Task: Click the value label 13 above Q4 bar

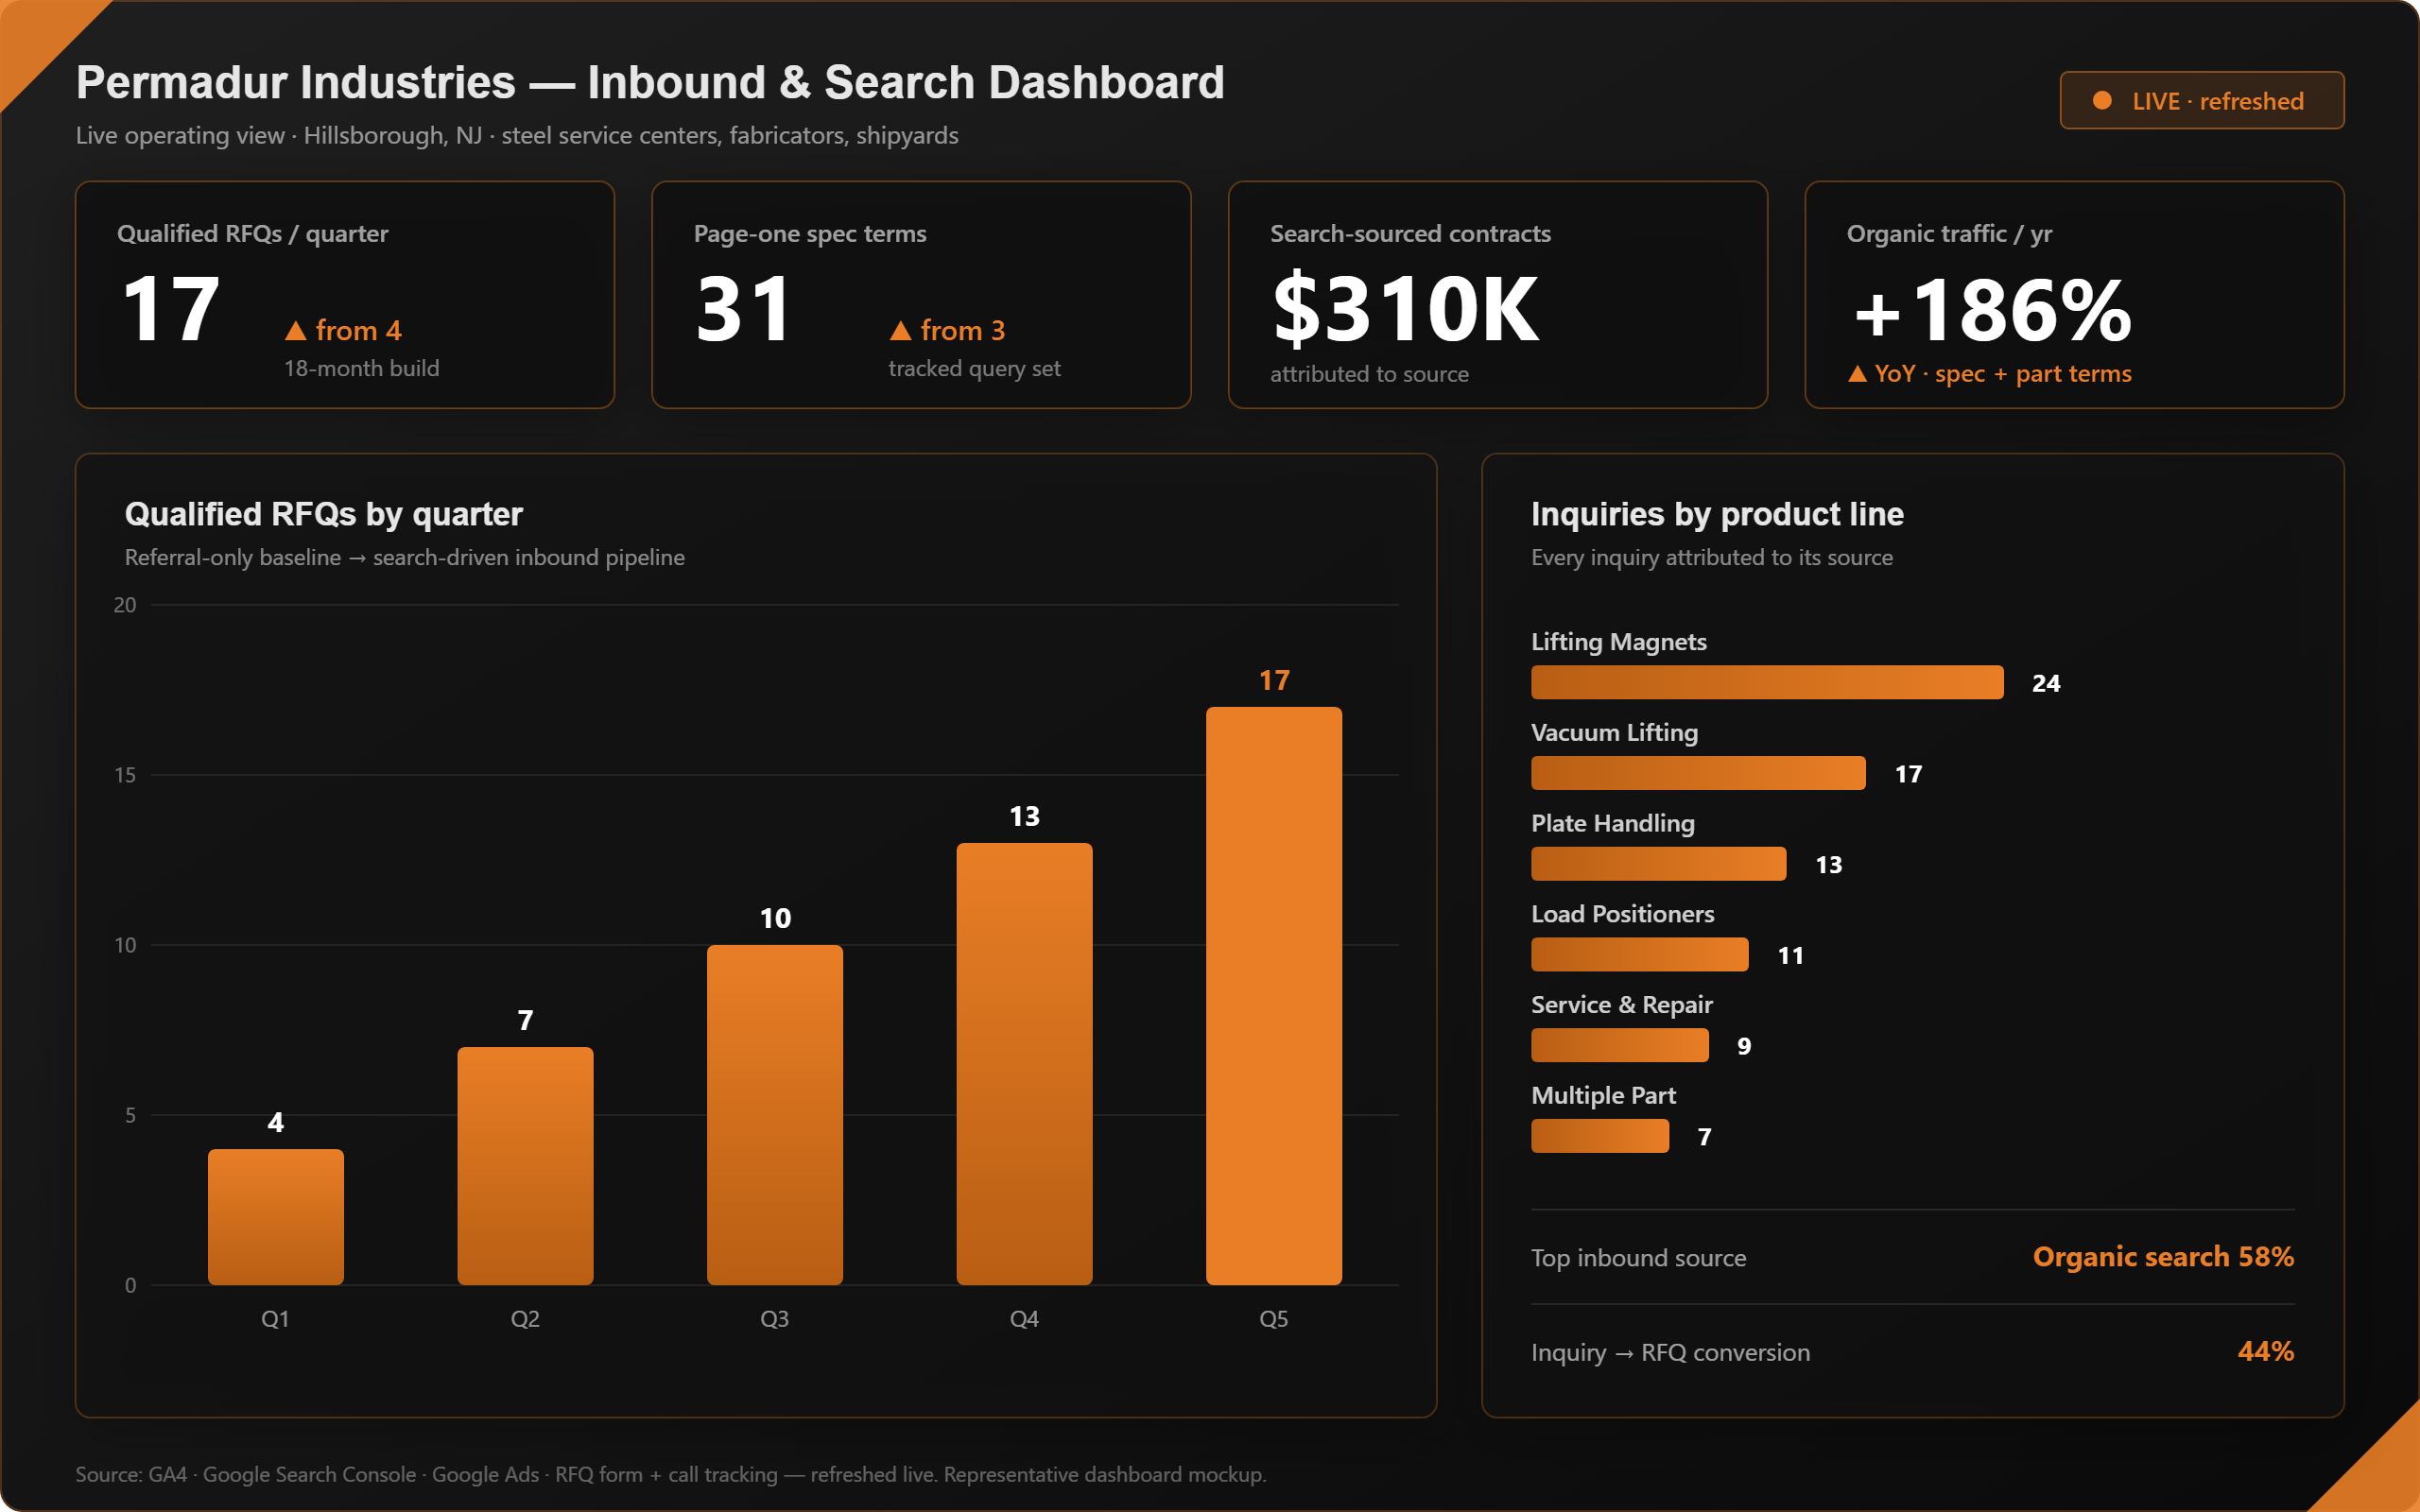Action: (x=1024, y=816)
